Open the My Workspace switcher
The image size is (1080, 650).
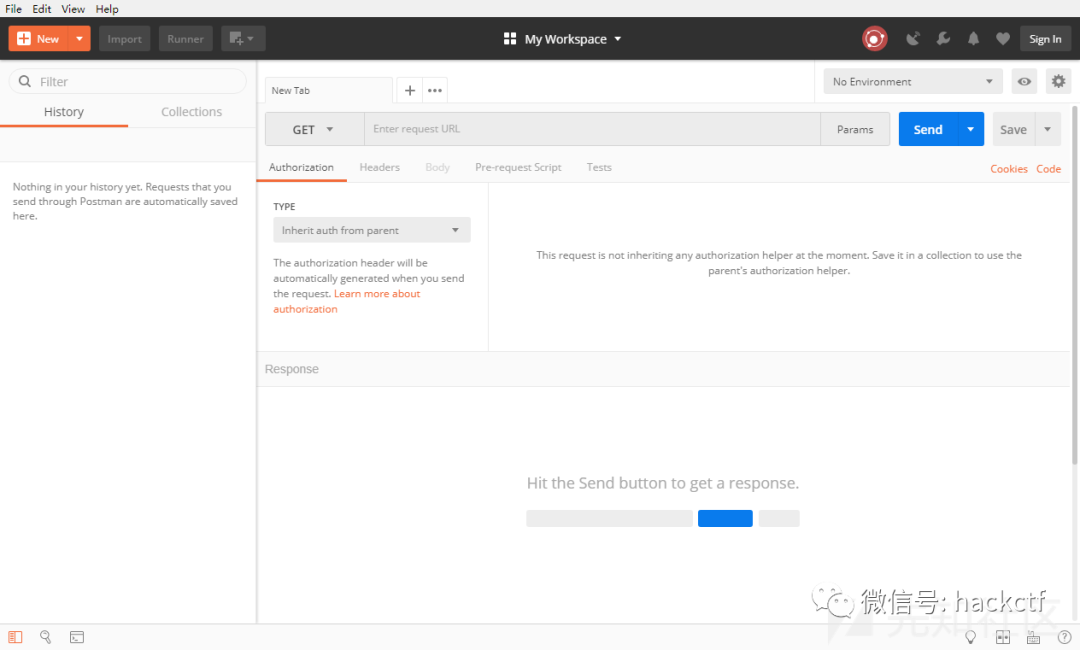[x=563, y=39]
